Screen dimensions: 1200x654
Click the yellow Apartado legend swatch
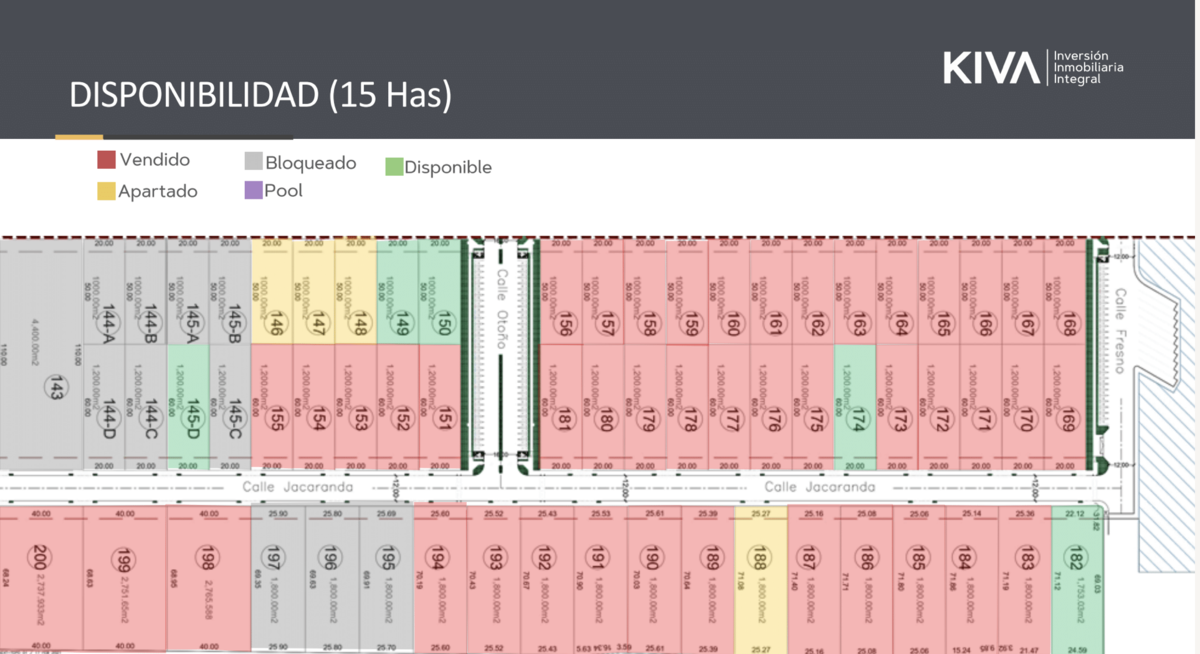pos(106,191)
